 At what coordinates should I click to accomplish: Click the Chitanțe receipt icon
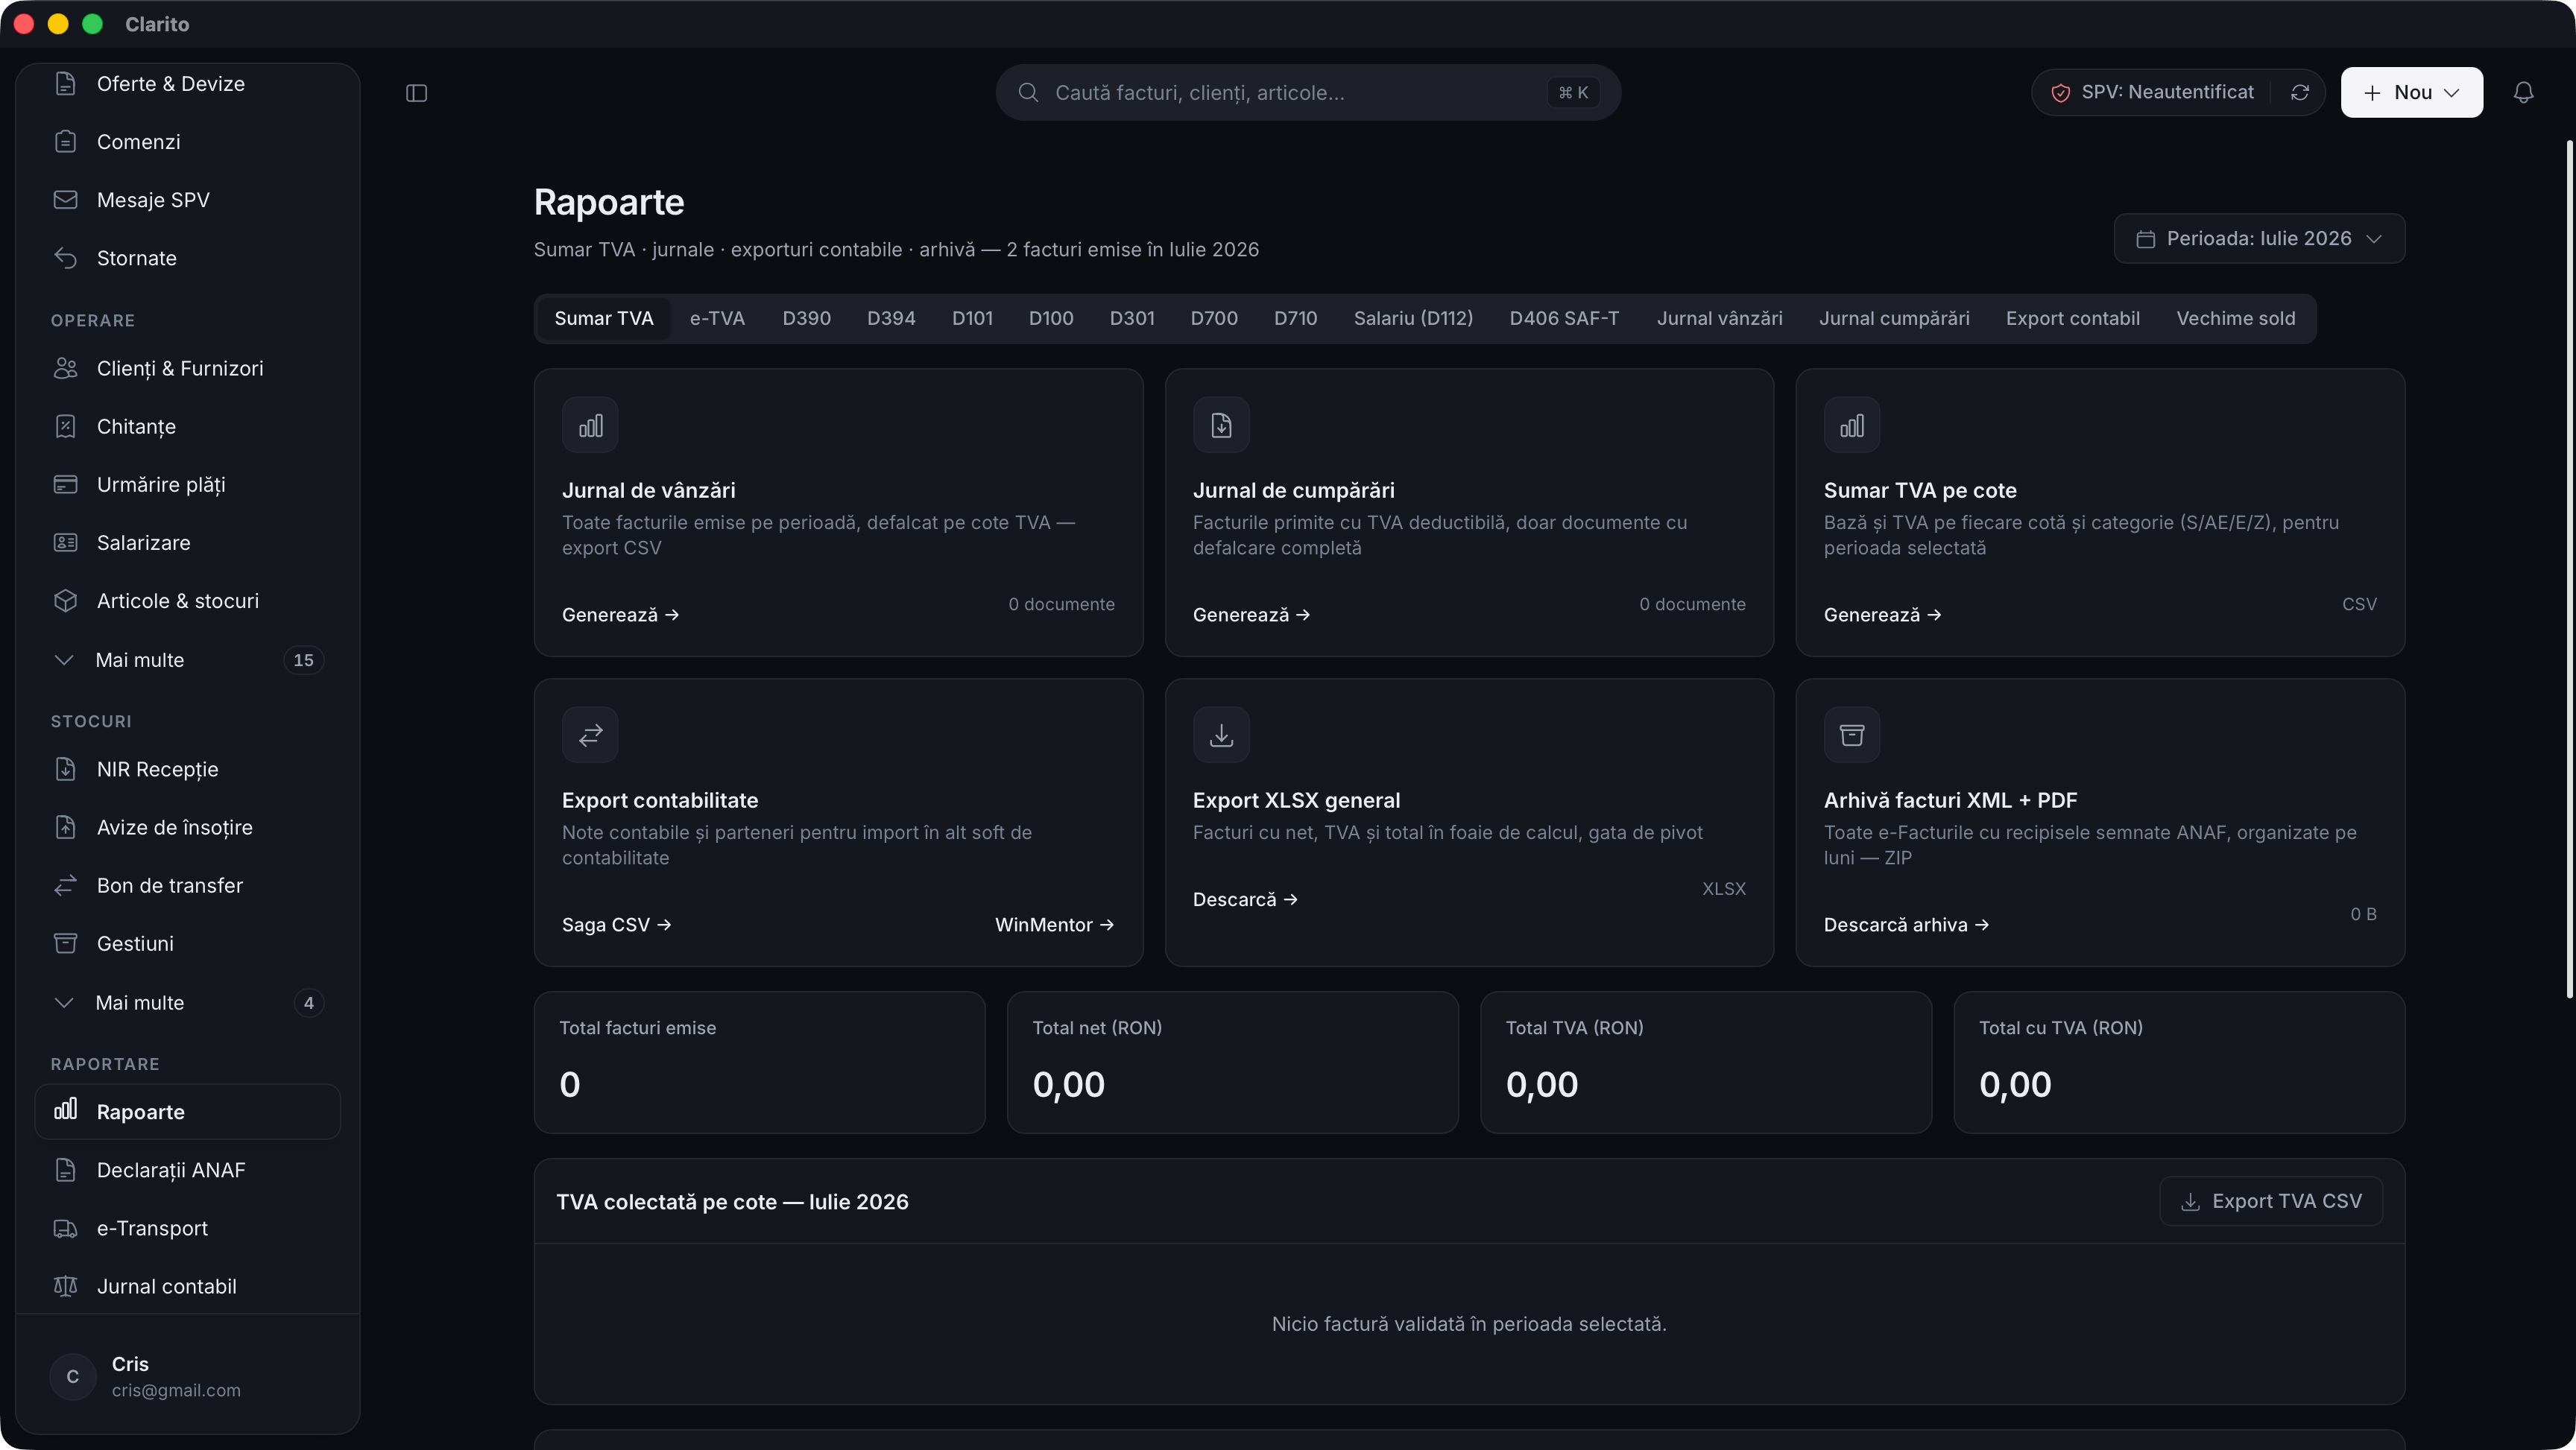point(65,426)
